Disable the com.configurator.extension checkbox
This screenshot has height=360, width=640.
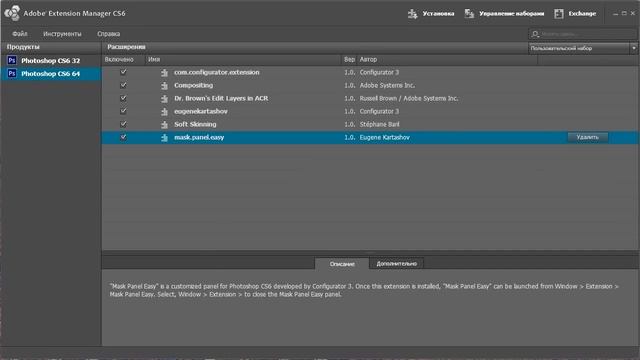pos(123,72)
